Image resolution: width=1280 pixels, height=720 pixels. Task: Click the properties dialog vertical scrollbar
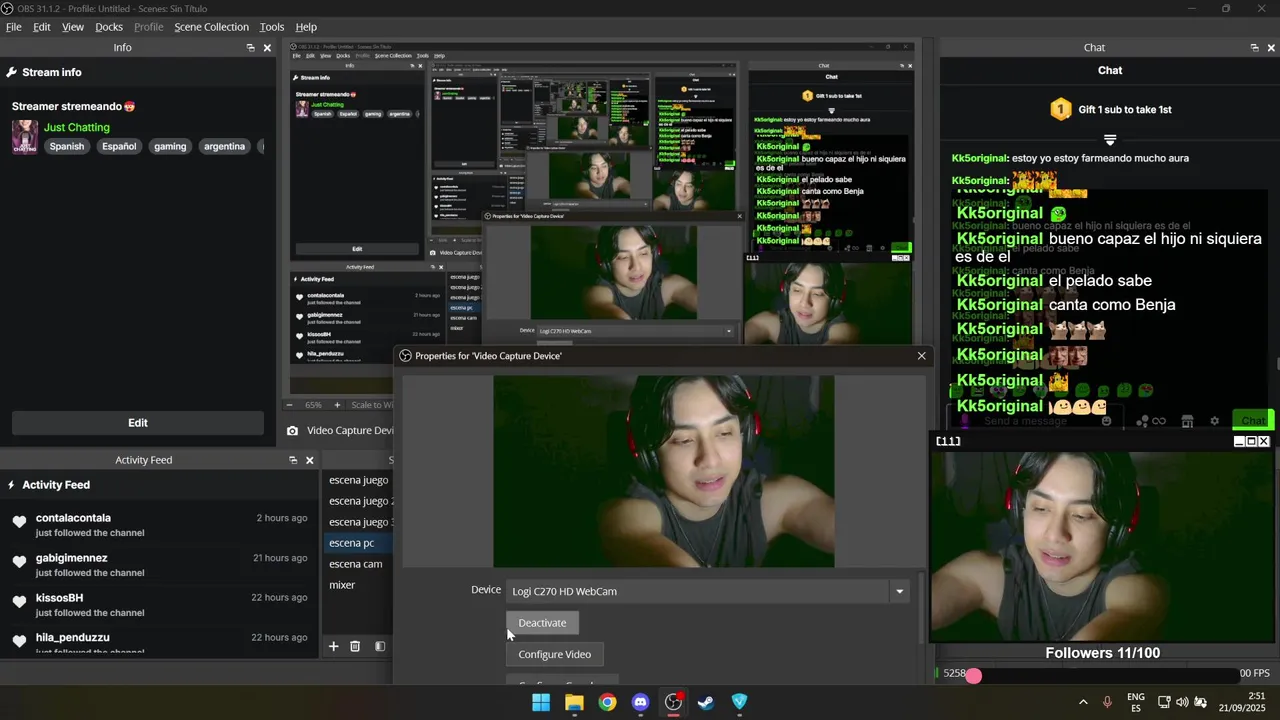click(x=921, y=610)
